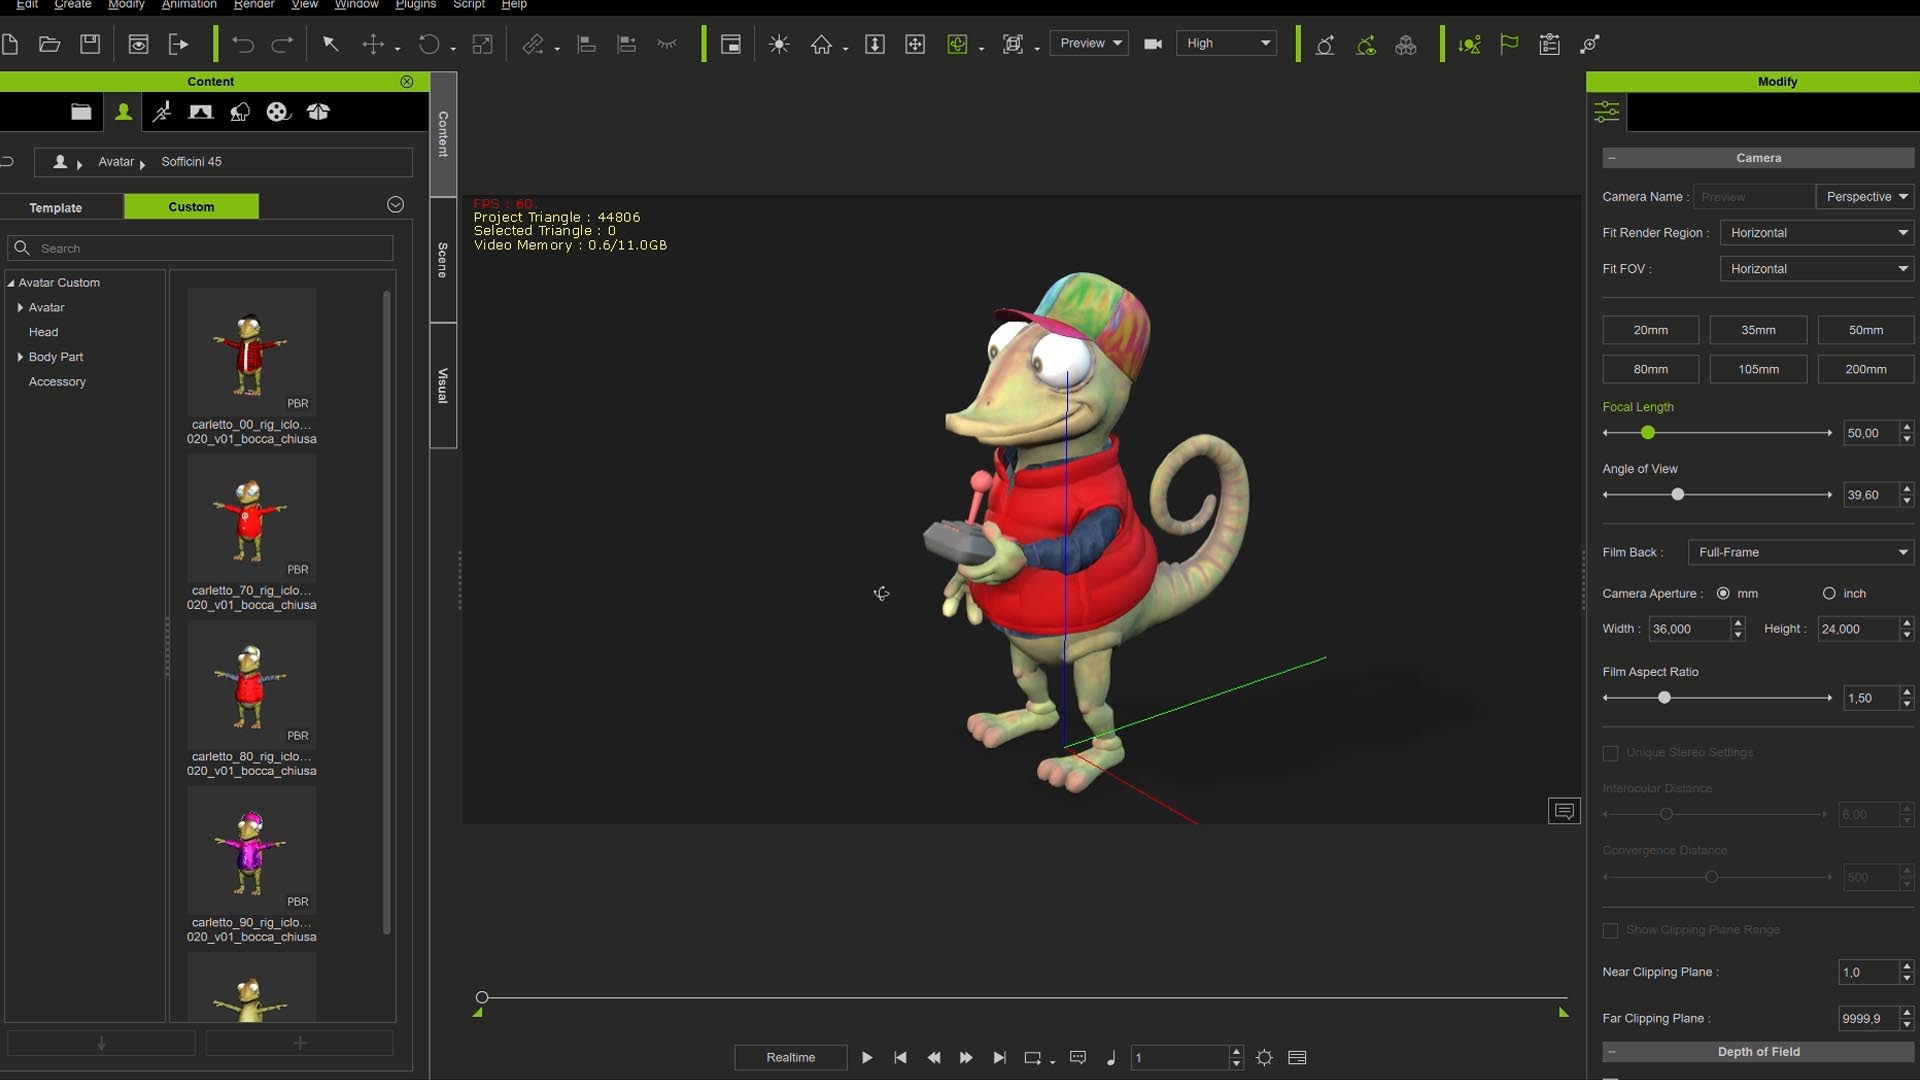
Task: Adjust the Film Aspect Ratio slider handle
Action: click(x=1664, y=698)
